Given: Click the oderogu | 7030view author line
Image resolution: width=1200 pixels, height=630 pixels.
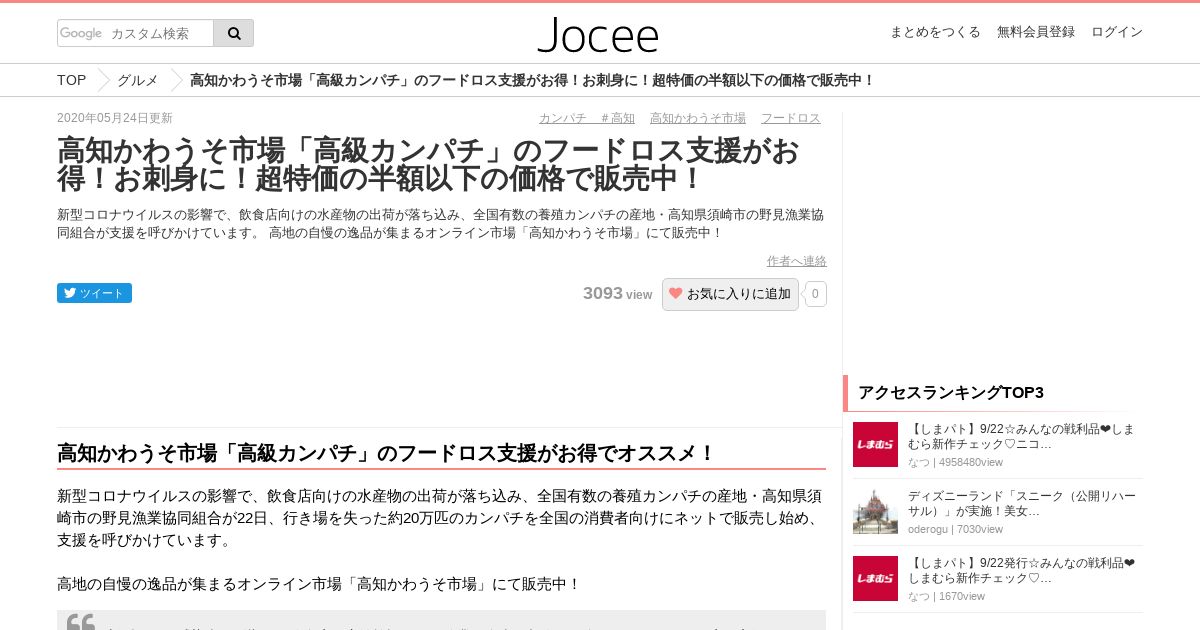Looking at the screenshot, I should [955, 529].
